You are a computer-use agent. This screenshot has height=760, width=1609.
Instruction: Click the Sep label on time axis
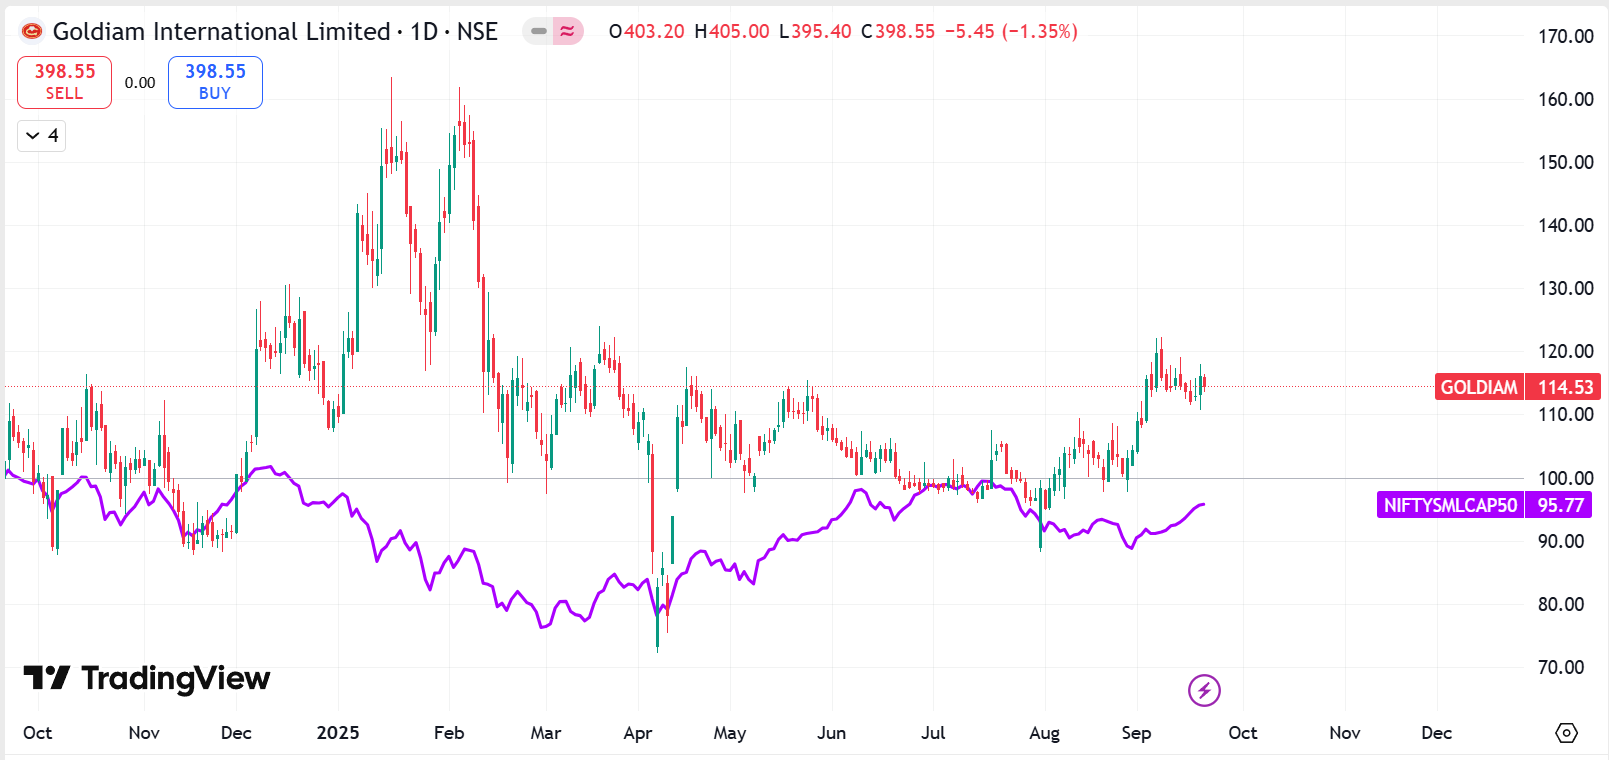pos(1136,733)
